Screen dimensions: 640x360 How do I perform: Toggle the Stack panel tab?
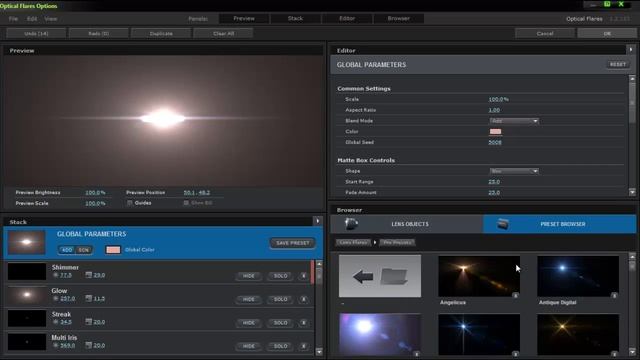coord(296,18)
